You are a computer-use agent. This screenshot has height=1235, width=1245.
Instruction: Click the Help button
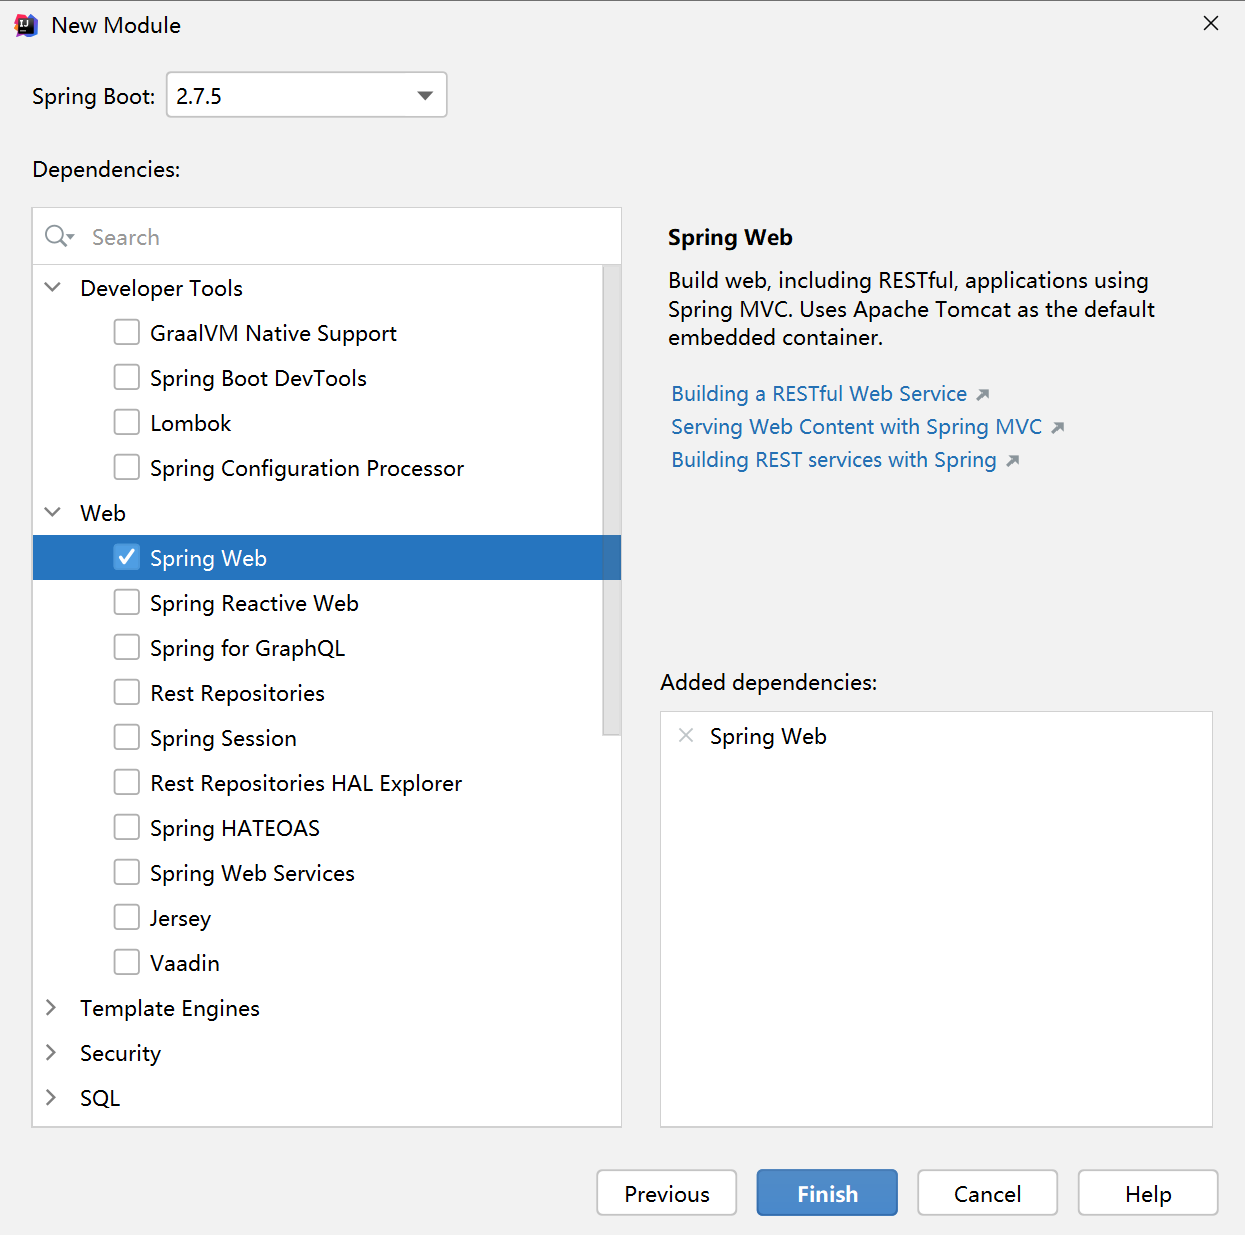point(1148,1193)
